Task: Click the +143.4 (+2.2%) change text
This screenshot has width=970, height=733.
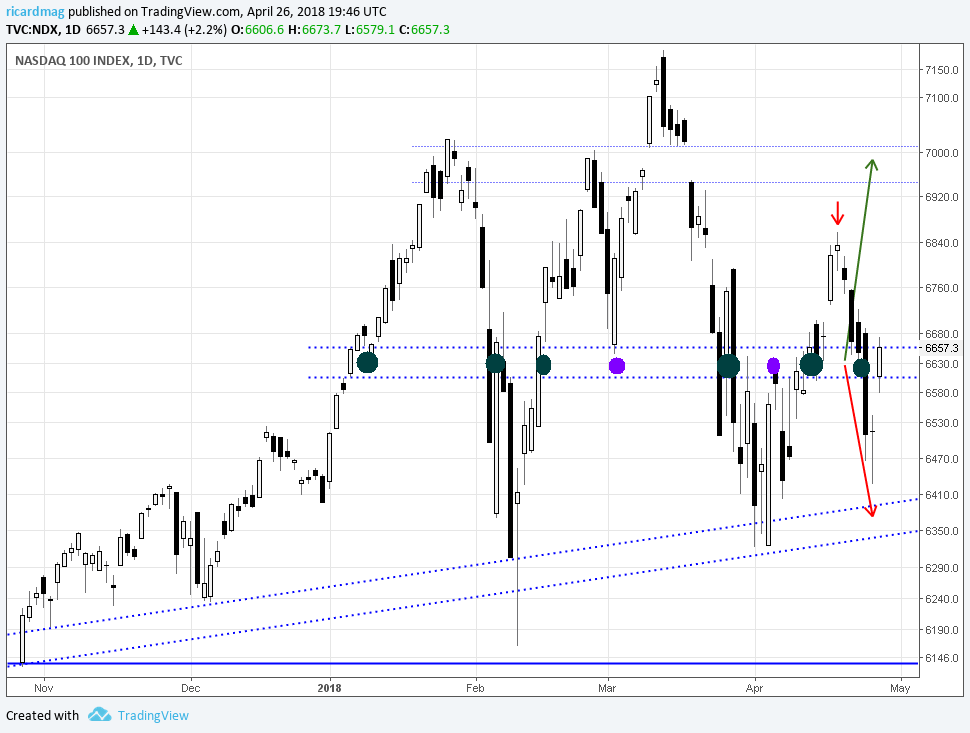Action: click(x=184, y=30)
